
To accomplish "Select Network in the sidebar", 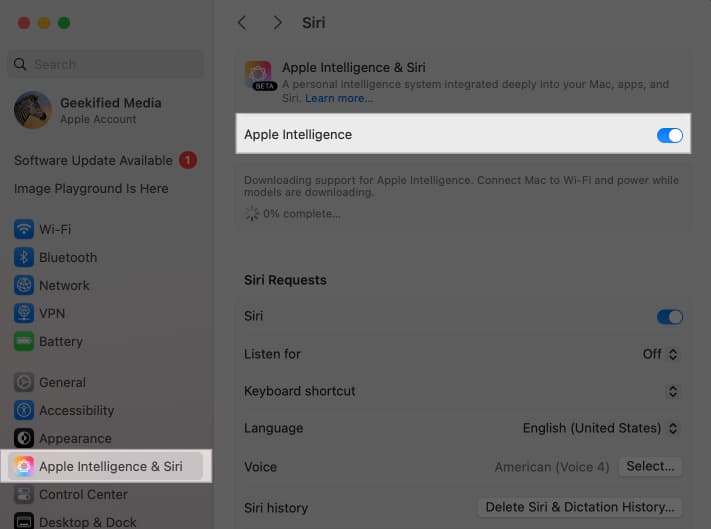I will [x=64, y=286].
